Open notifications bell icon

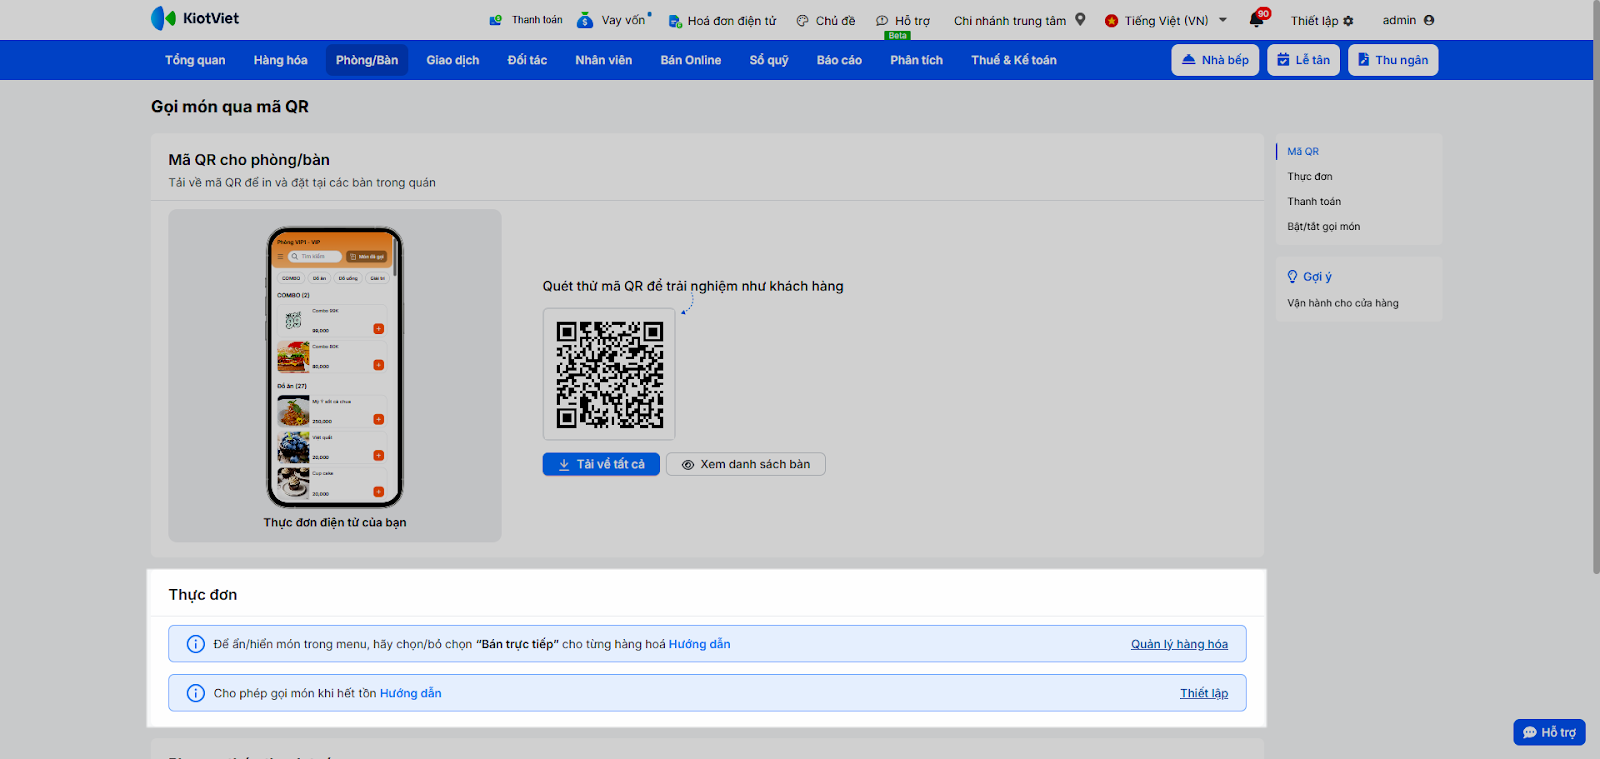point(1256,20)
